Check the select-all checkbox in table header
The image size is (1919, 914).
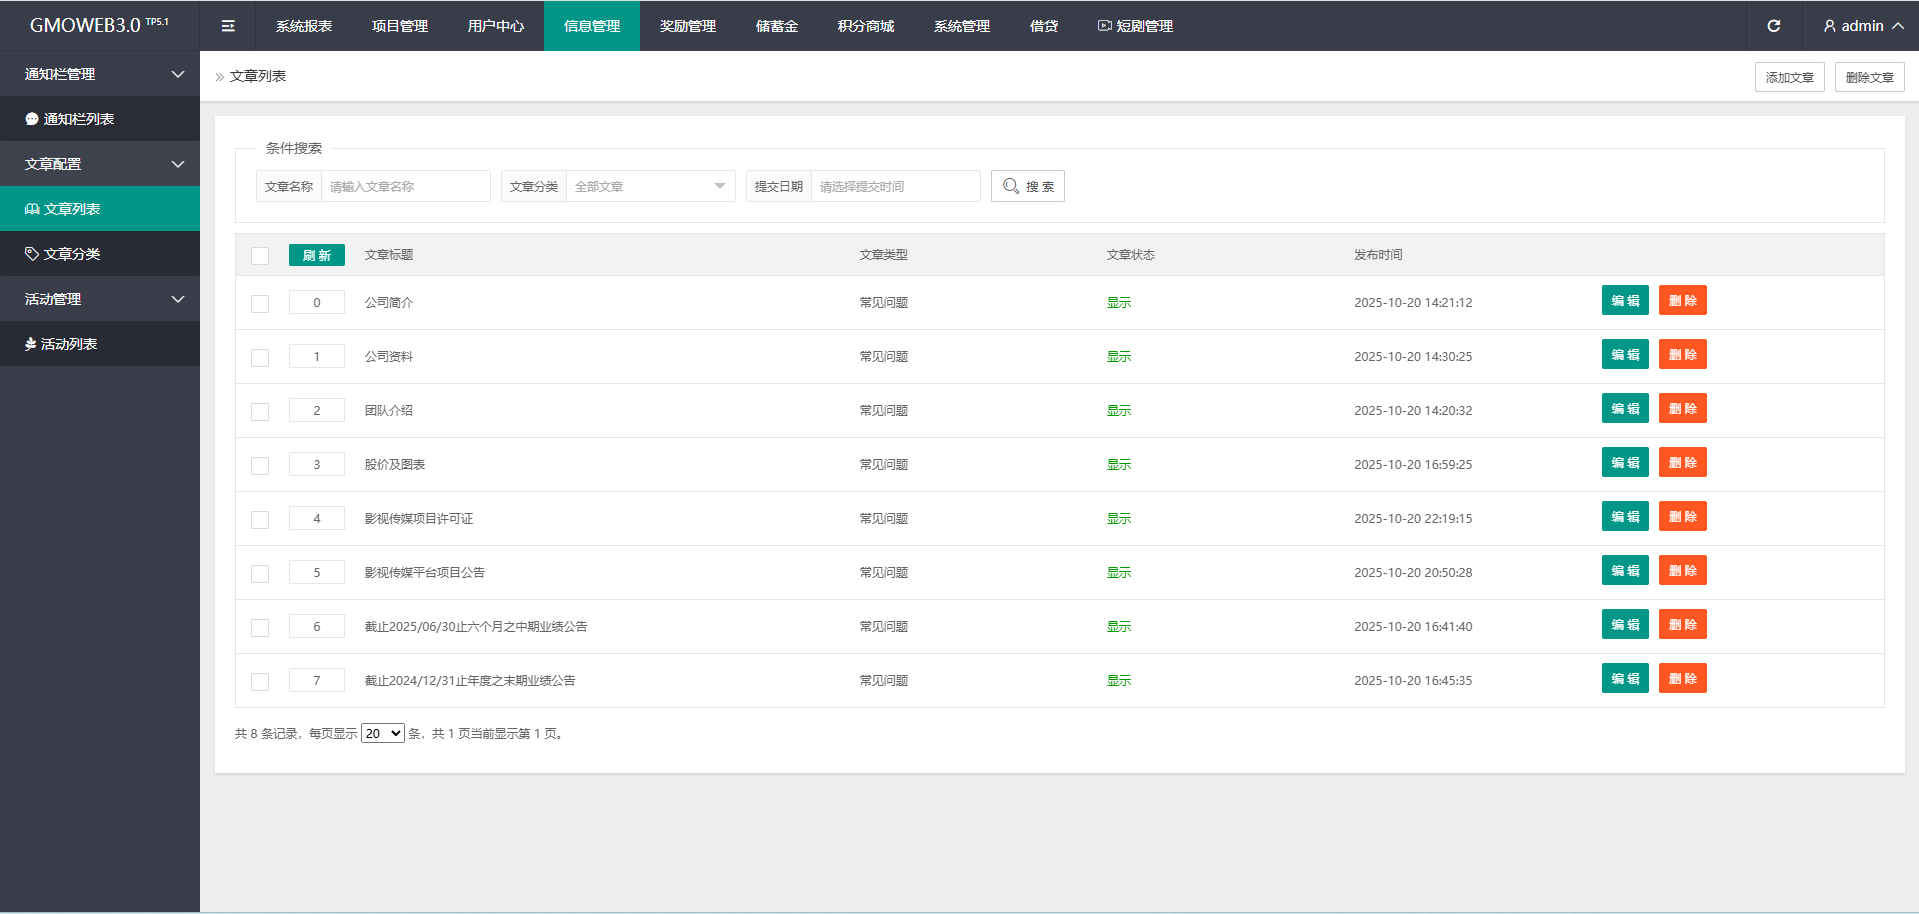pos(260,256)
